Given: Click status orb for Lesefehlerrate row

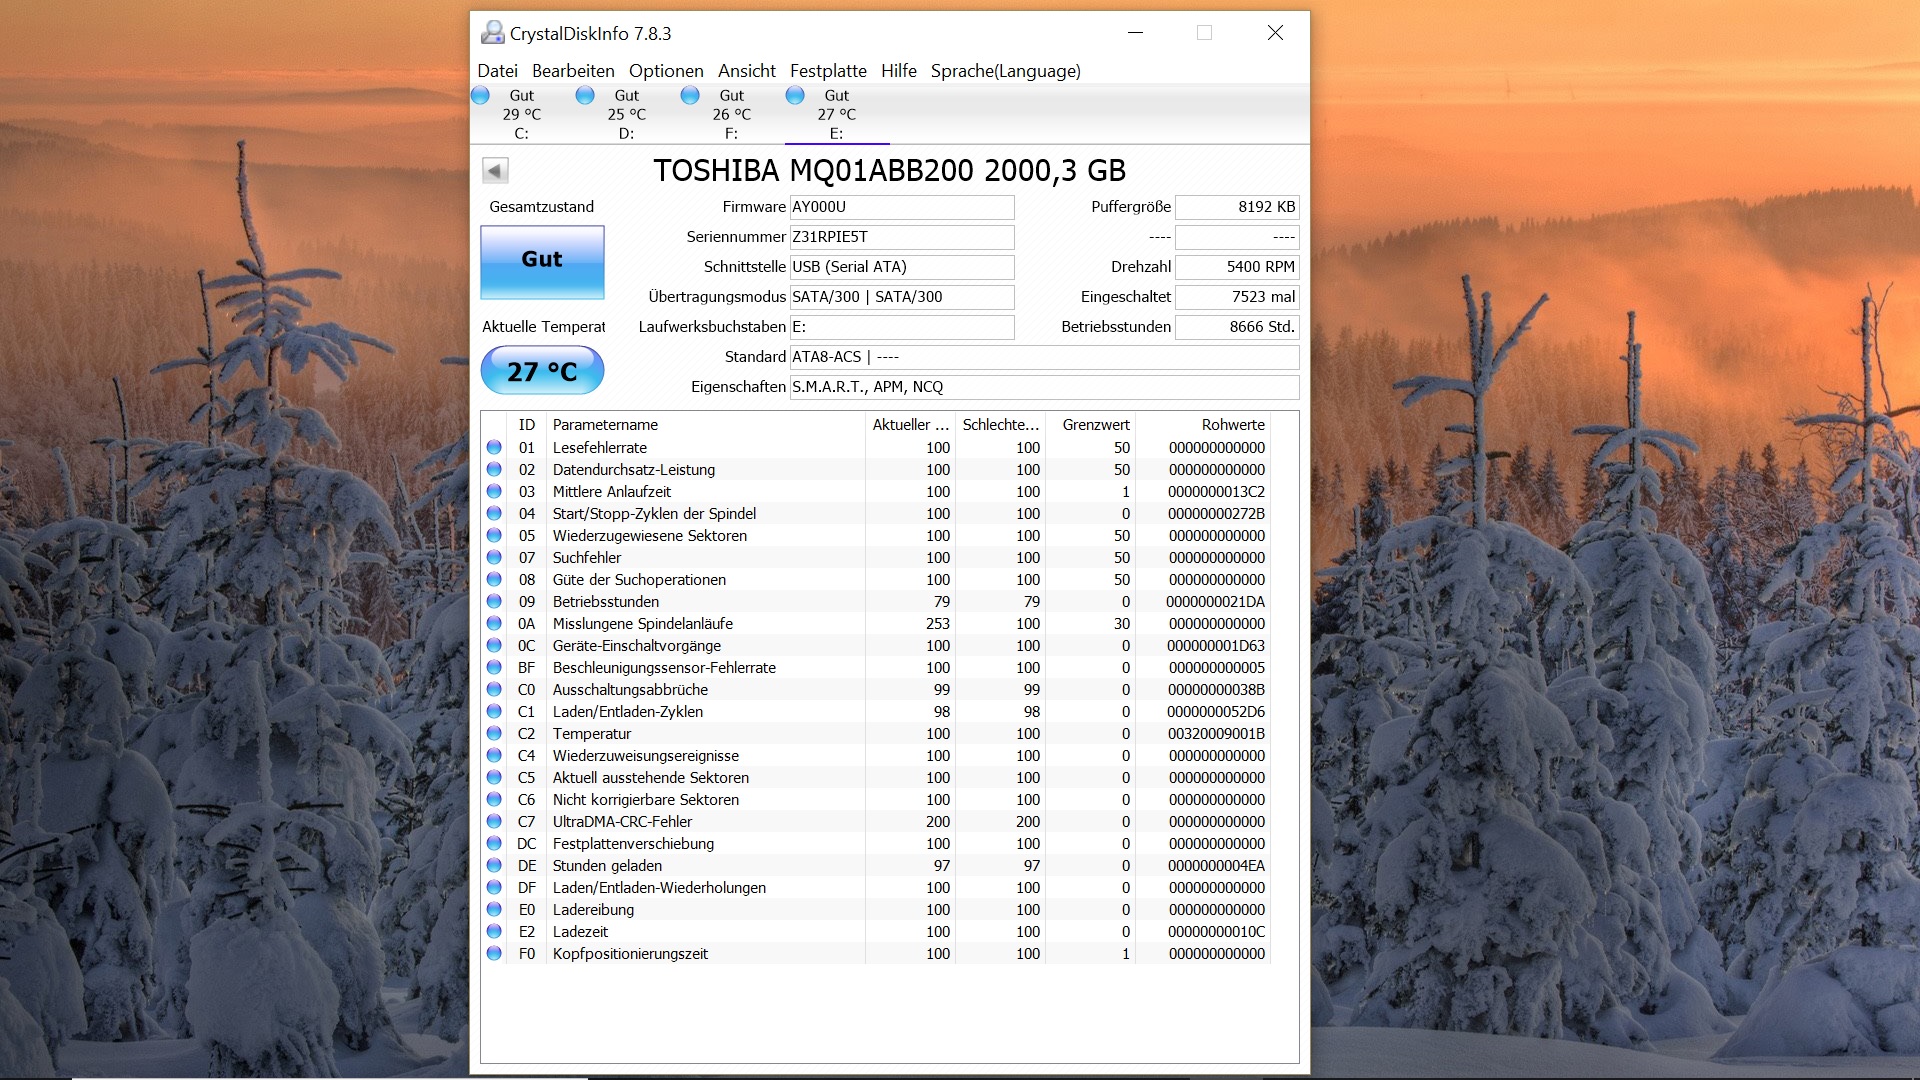Looking at the screenshot, I should coord(494,447).
